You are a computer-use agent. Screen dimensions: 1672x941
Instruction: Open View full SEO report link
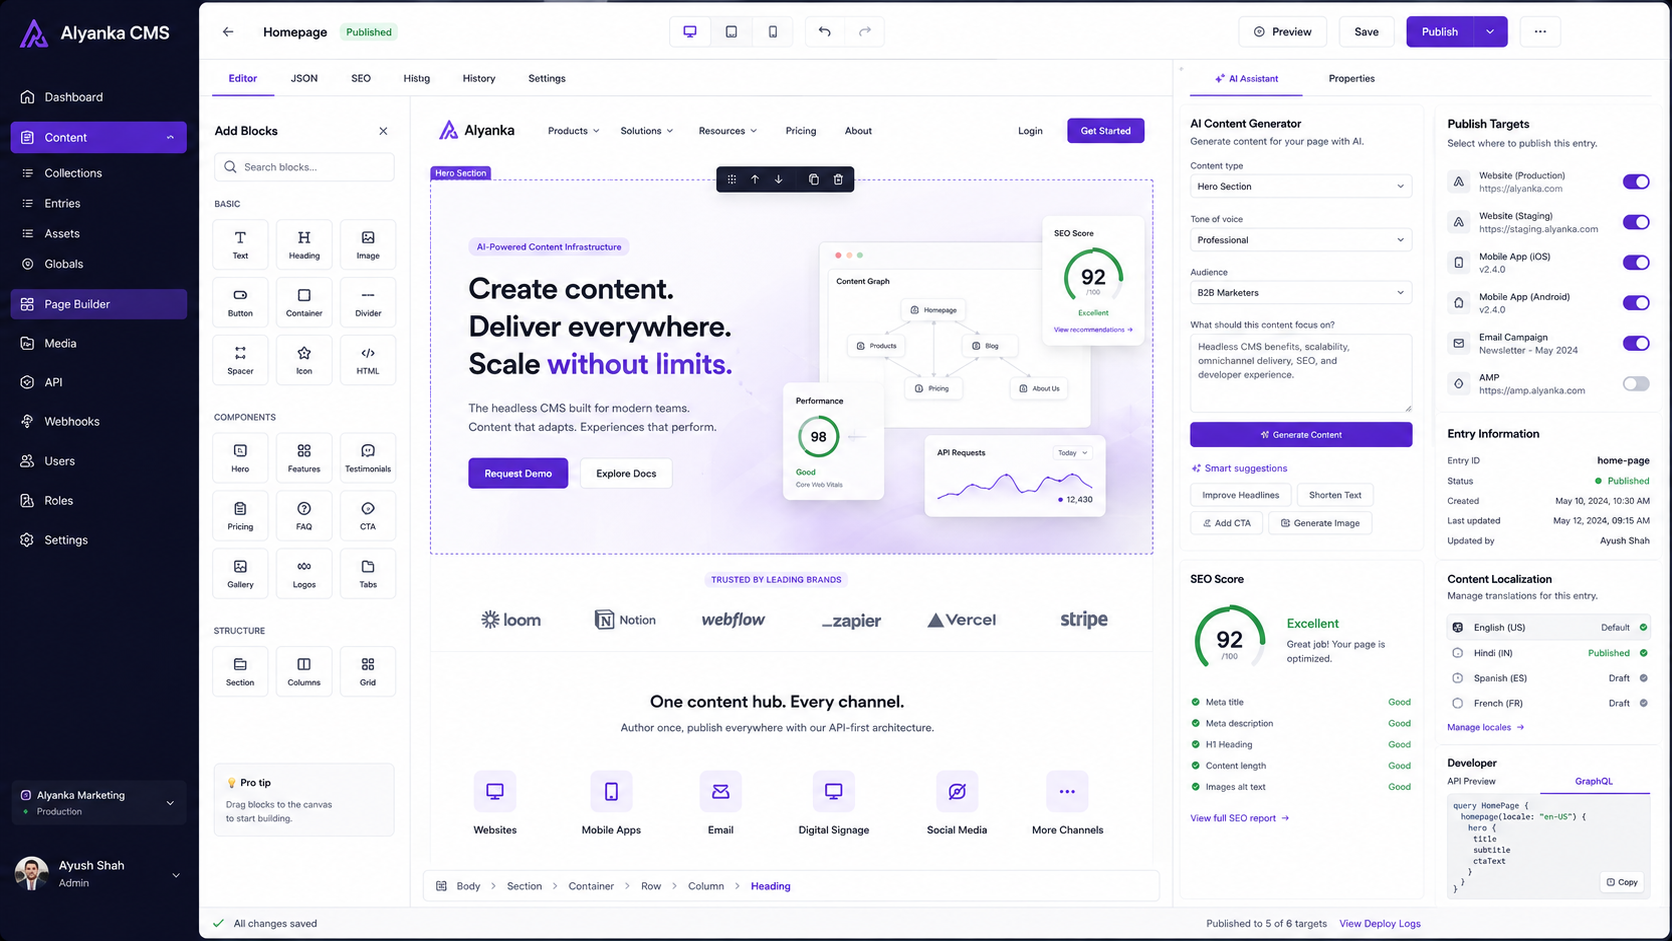1239,818
